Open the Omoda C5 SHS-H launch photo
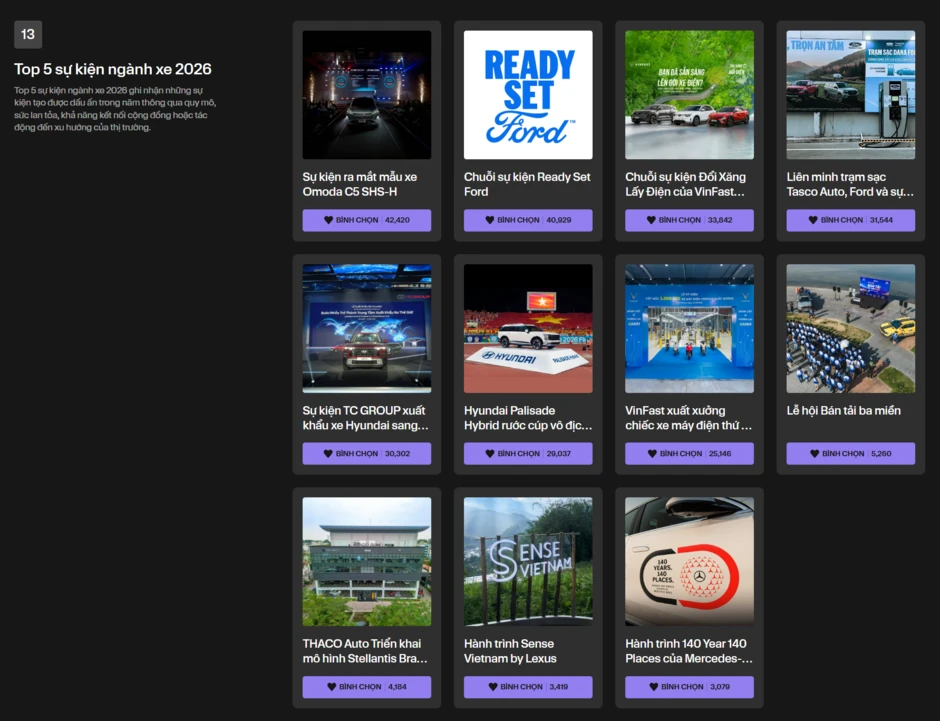The width and height of the screenshot is (940, 721). click(x=367, y=95)
